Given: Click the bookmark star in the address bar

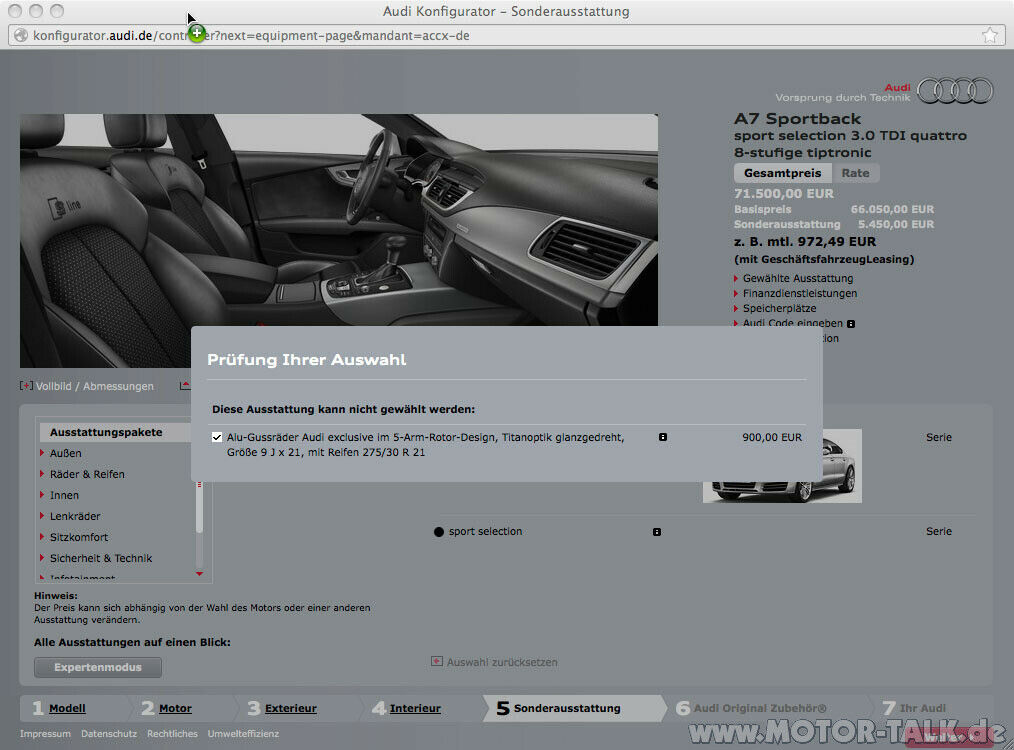Looking at the screenshot, I should [989, 34].
